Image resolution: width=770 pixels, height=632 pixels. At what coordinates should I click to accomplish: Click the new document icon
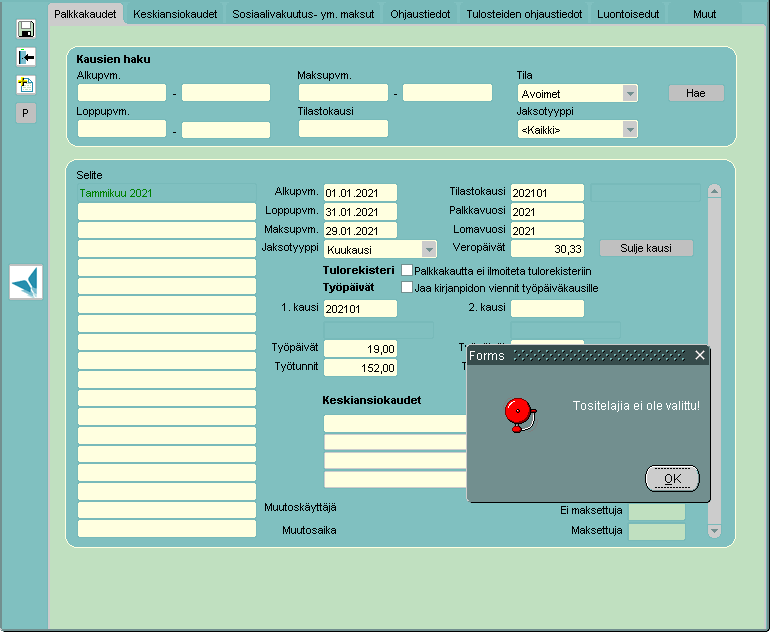point(26,85)
